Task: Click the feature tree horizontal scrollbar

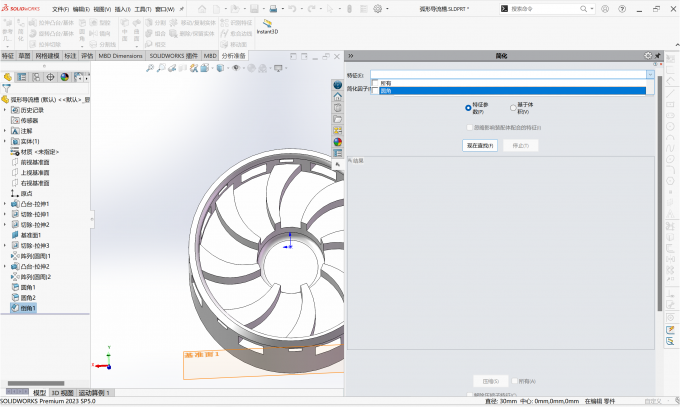Action: [36, 383]
